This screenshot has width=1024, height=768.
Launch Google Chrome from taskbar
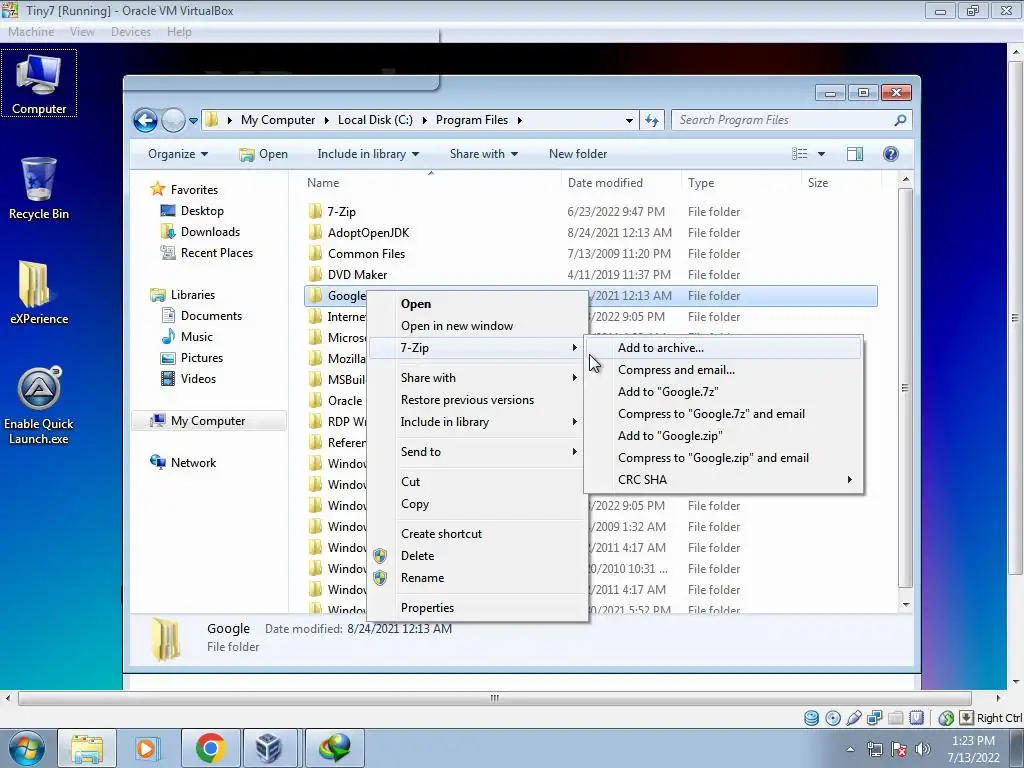tap(210, 748)
